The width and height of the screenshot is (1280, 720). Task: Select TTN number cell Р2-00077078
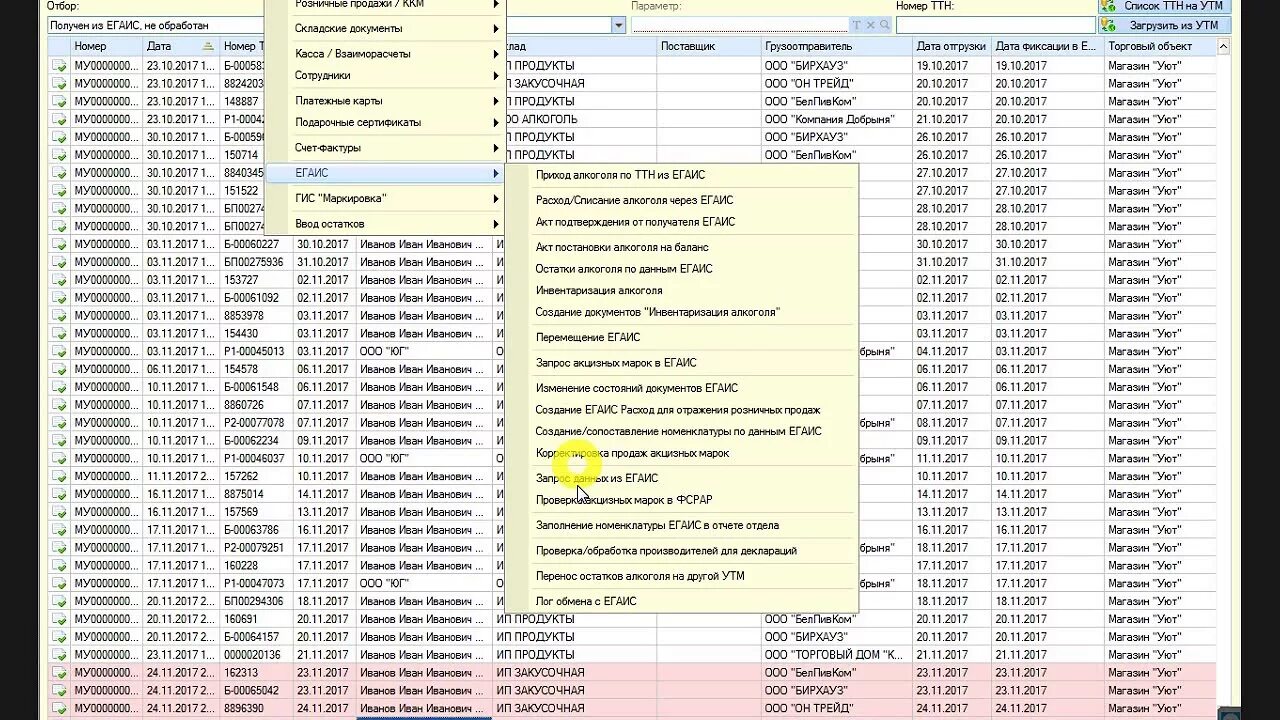pyautogui.click(x=256, y=423)
